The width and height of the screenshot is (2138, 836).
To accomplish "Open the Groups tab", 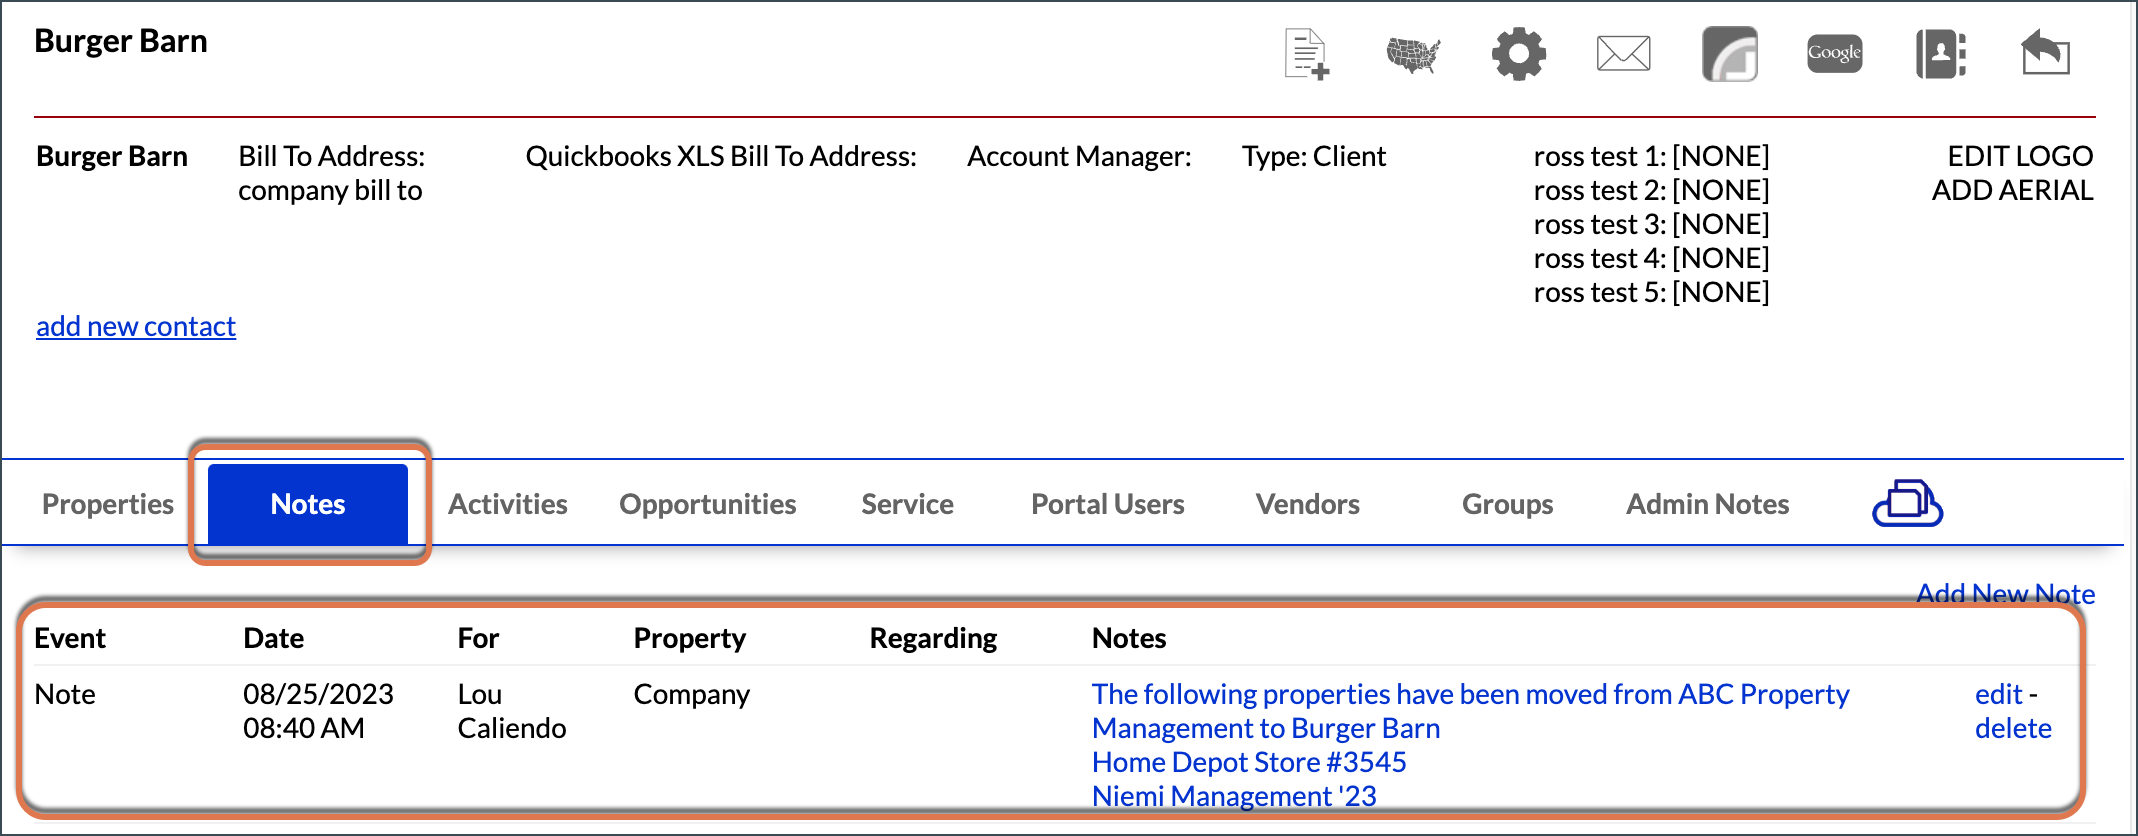I will click(1508, 504).
